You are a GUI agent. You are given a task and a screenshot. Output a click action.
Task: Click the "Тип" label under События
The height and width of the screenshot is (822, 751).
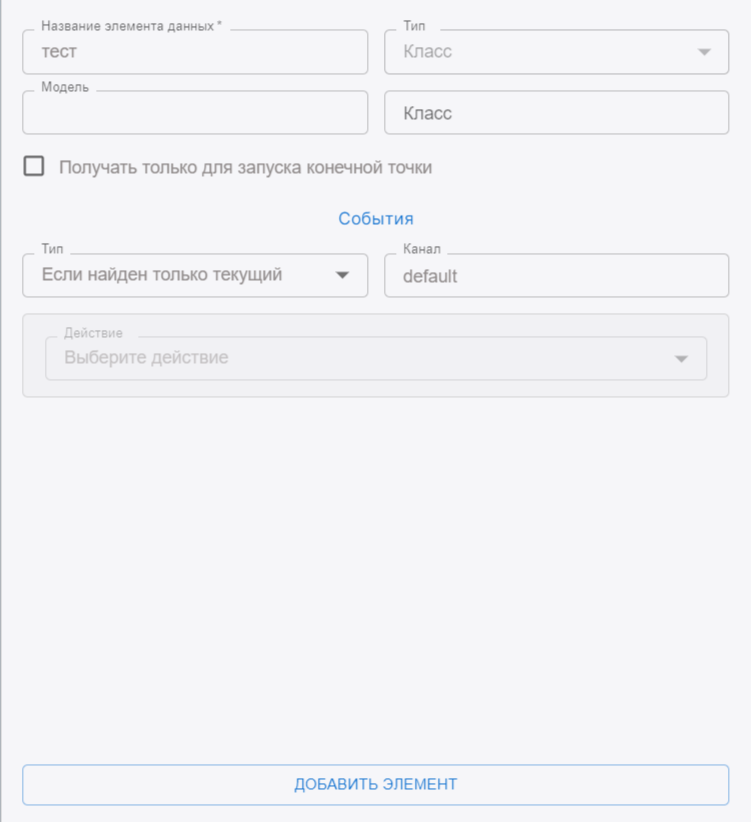coord(52,249)
